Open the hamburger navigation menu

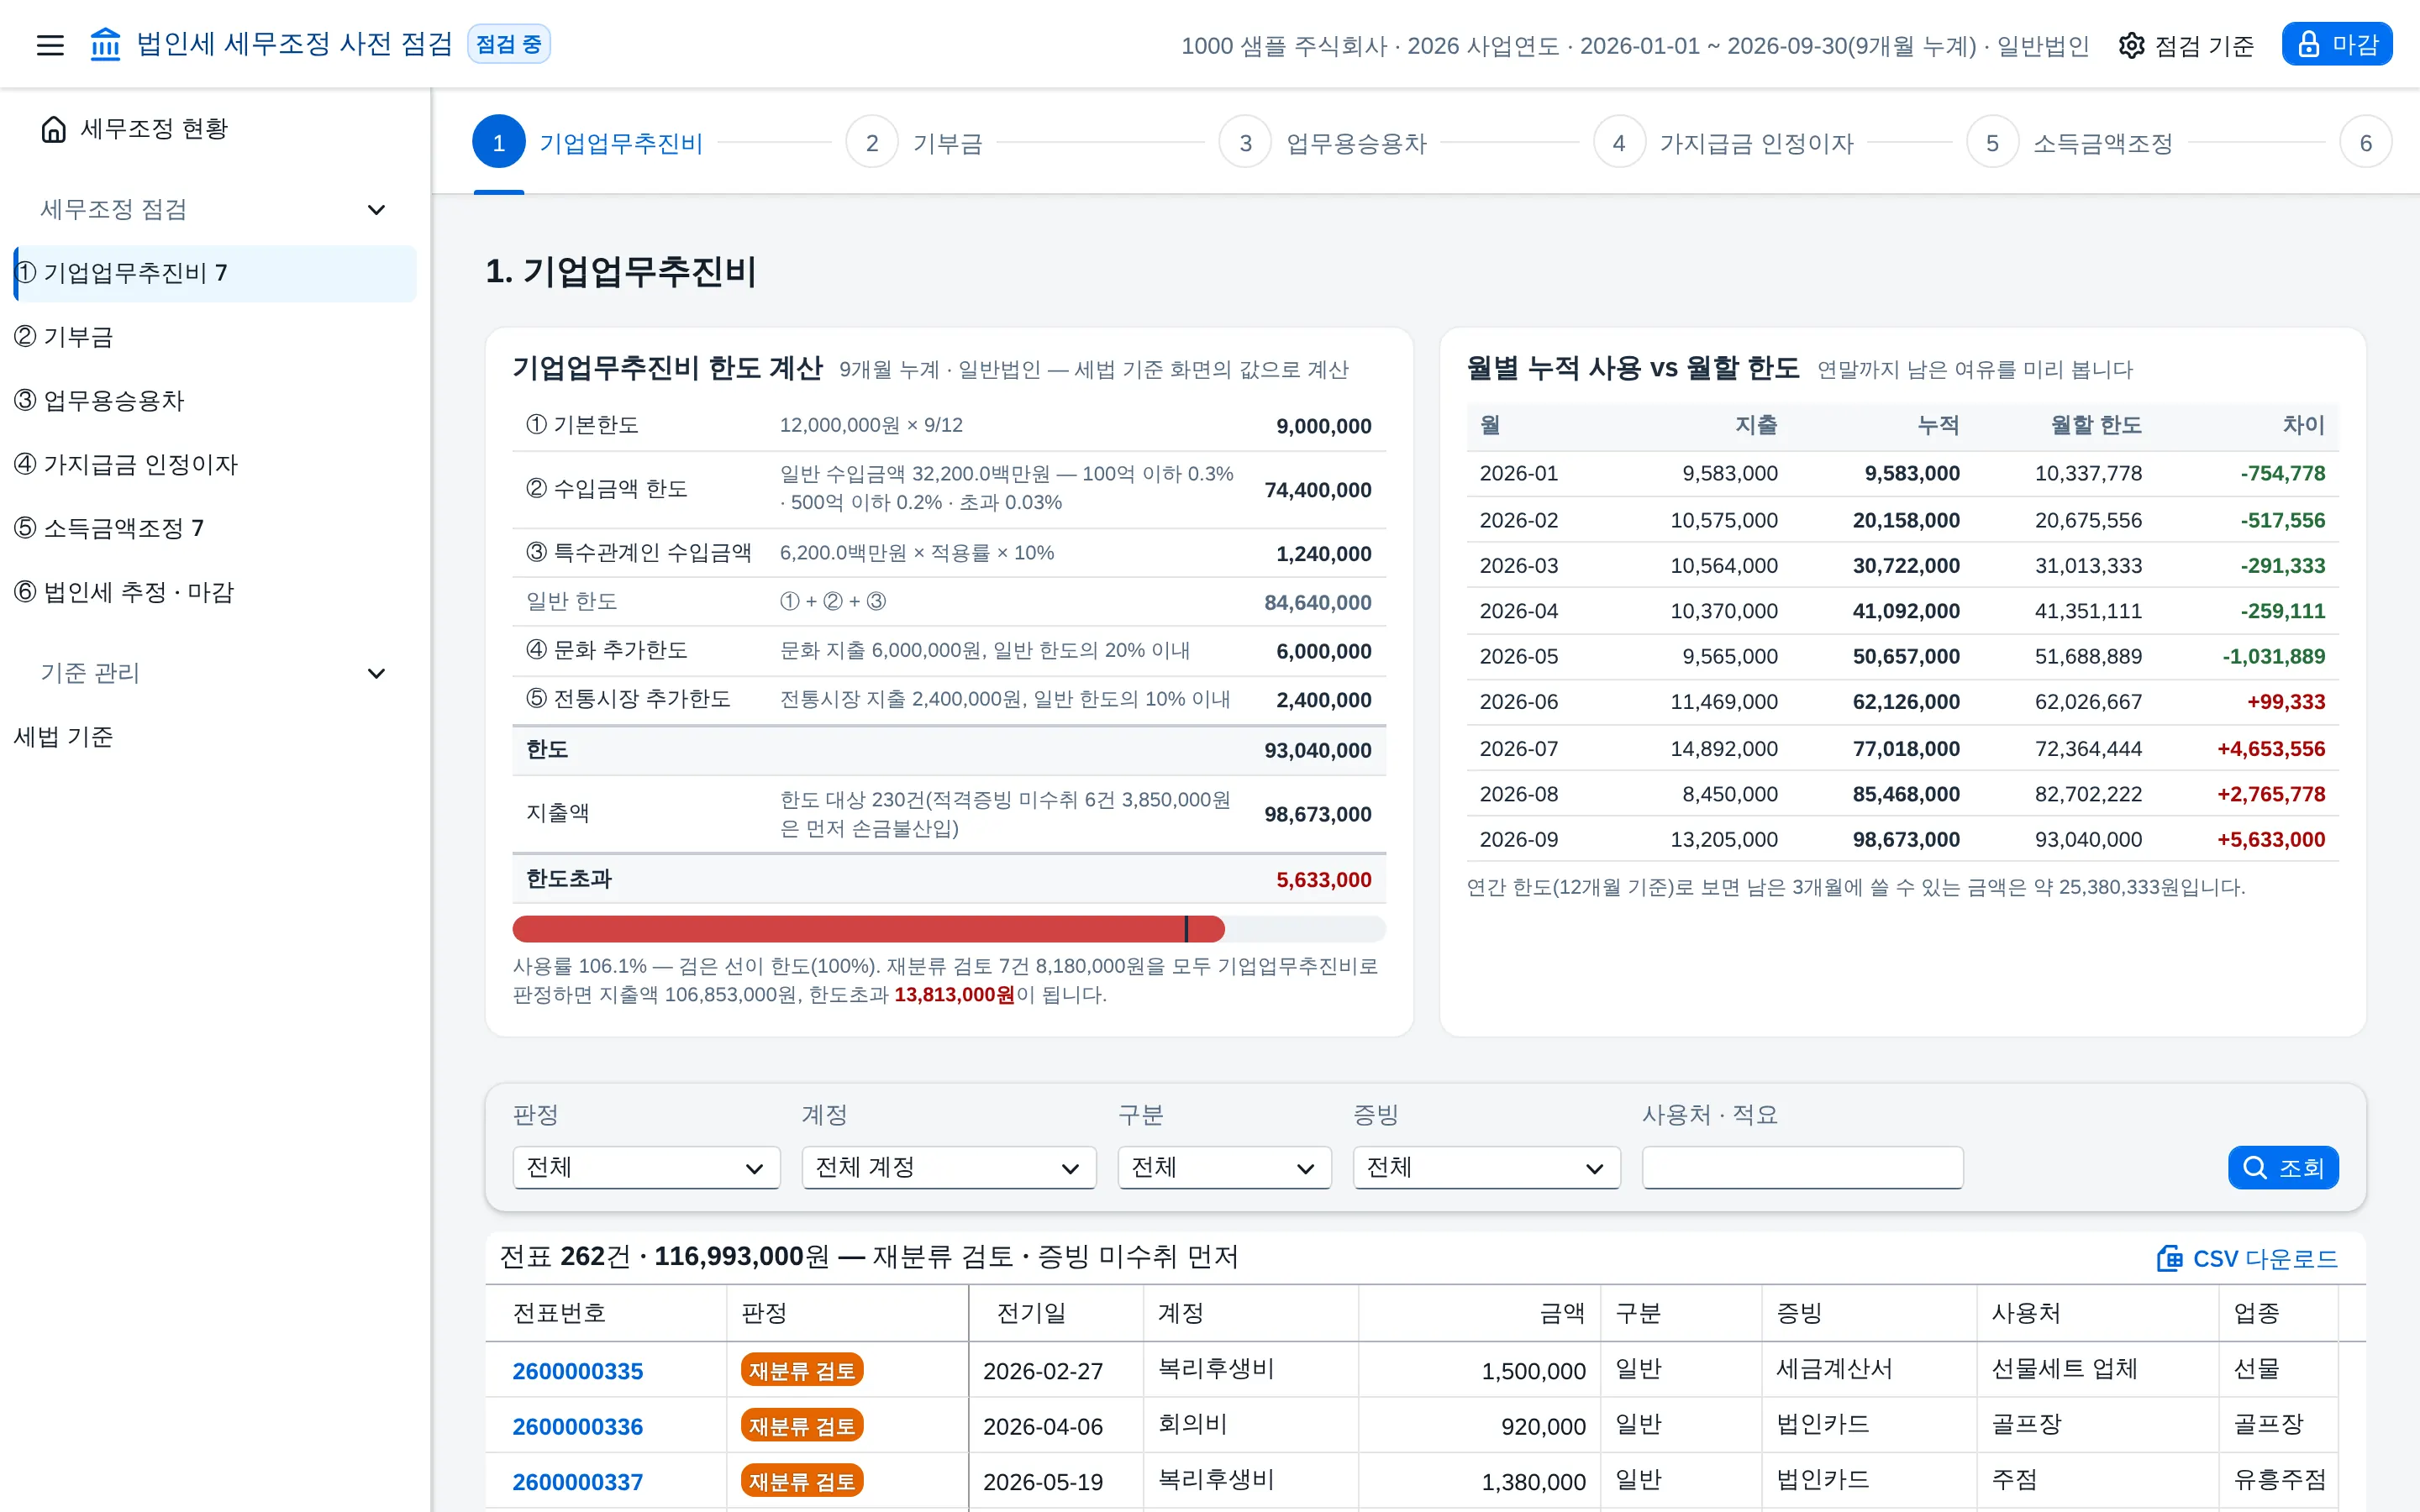click(x=50, y=45)
